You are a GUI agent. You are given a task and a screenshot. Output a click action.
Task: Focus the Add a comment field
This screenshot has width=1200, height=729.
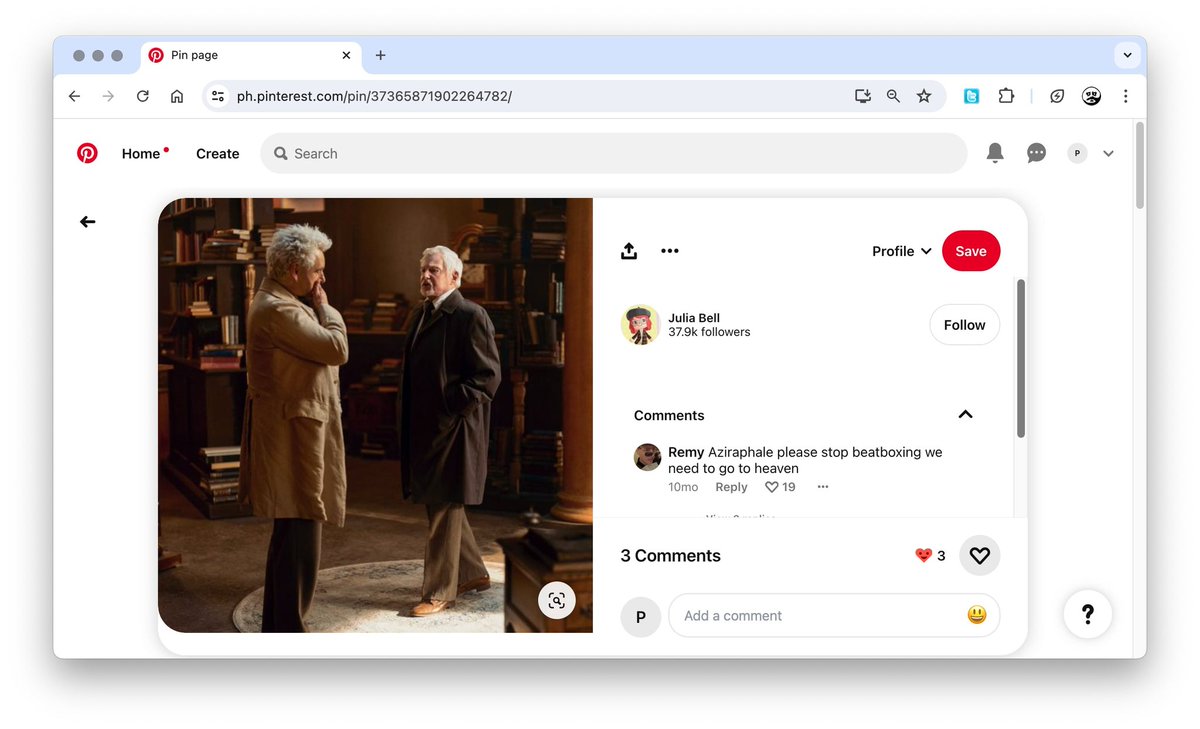point(834,616)
